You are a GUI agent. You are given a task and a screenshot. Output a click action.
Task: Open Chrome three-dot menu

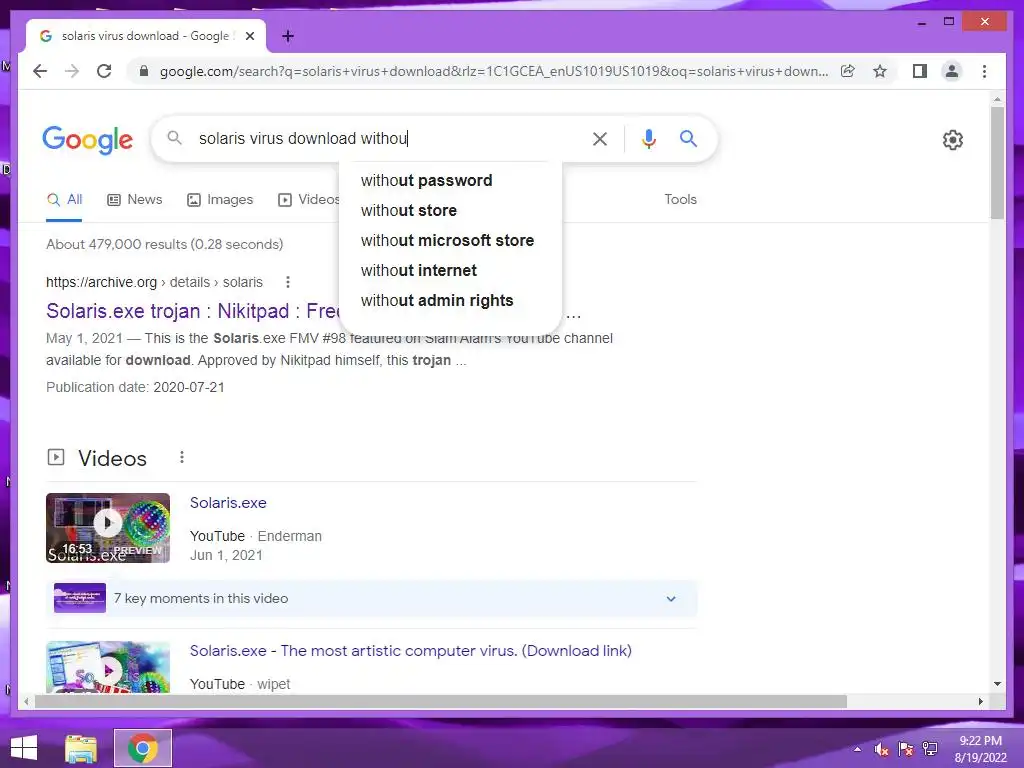click(984, 71)
